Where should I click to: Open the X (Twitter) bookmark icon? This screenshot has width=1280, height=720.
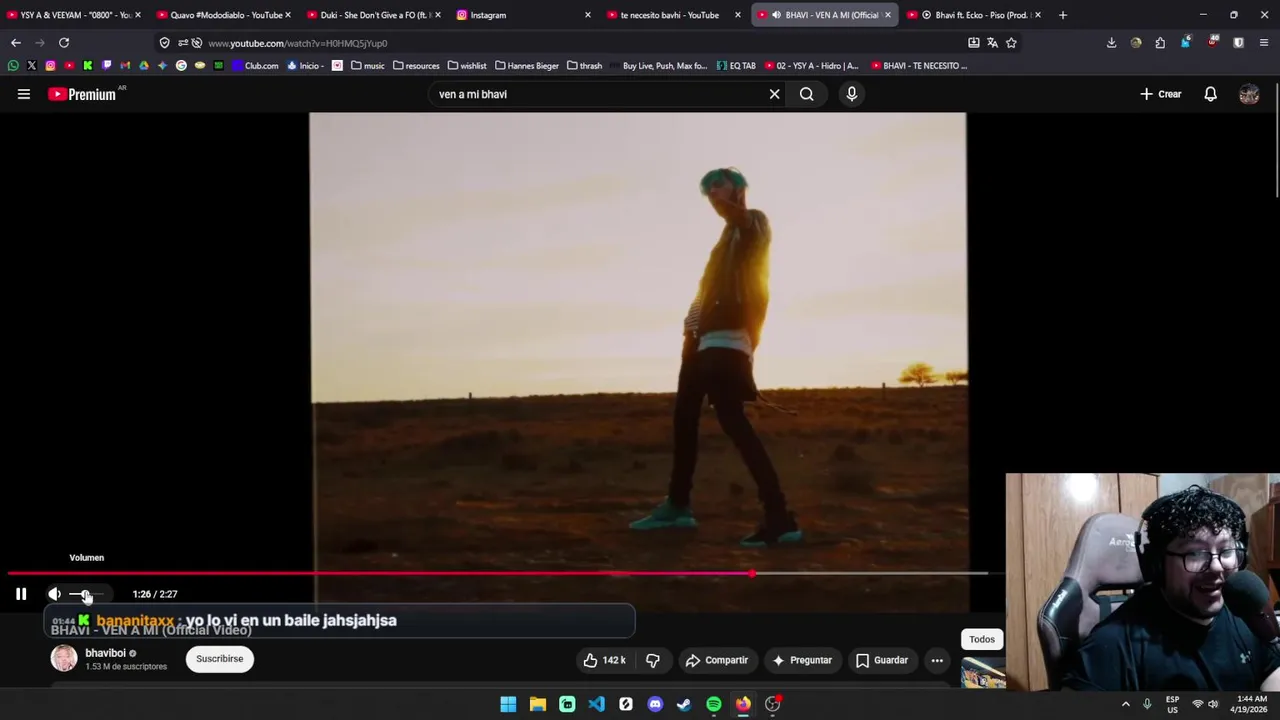[x=32, y=66]
